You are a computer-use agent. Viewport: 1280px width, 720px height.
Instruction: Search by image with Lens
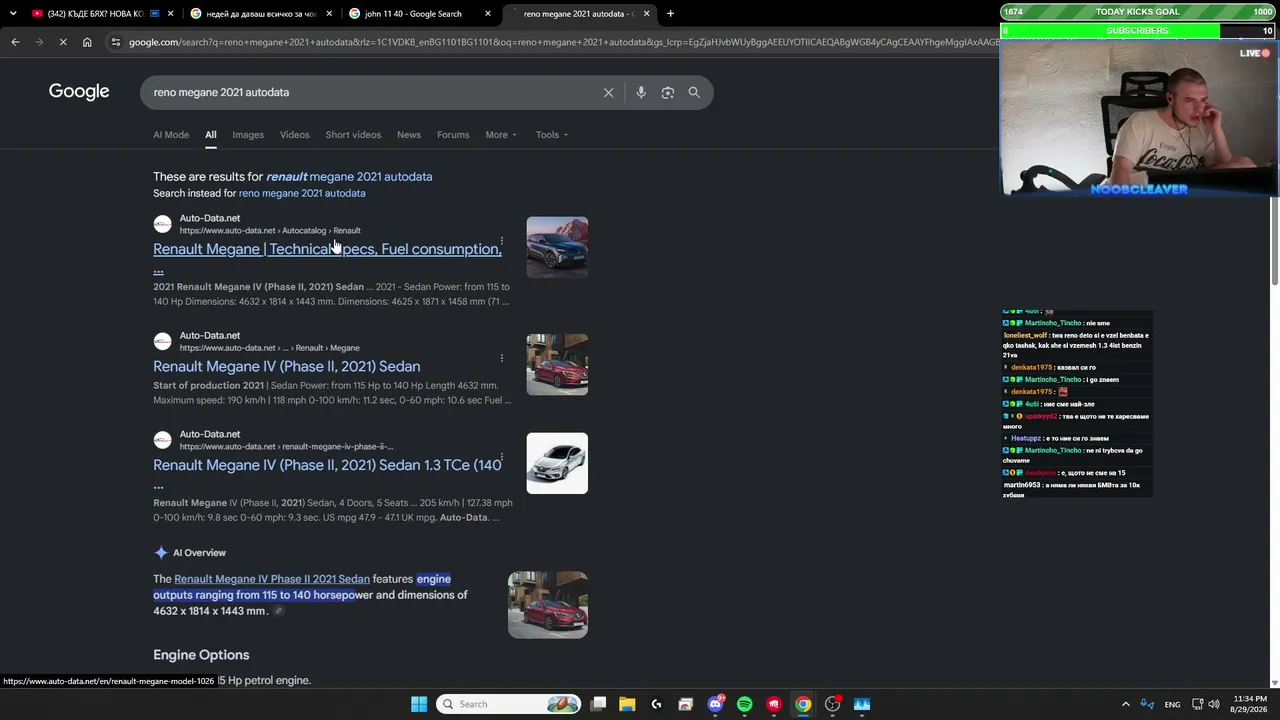click(668, 92)
